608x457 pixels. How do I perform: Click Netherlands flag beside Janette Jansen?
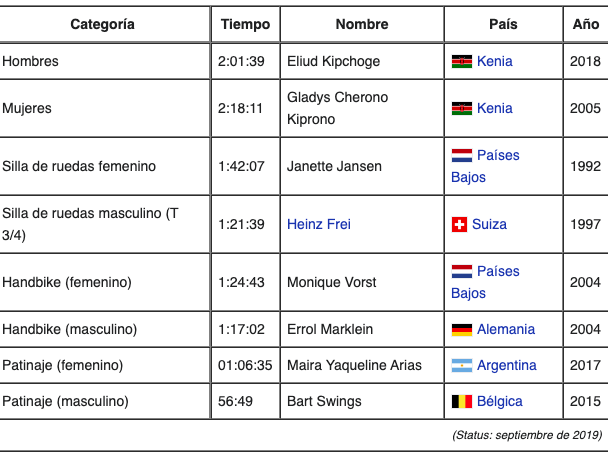[x=461, y=155]
